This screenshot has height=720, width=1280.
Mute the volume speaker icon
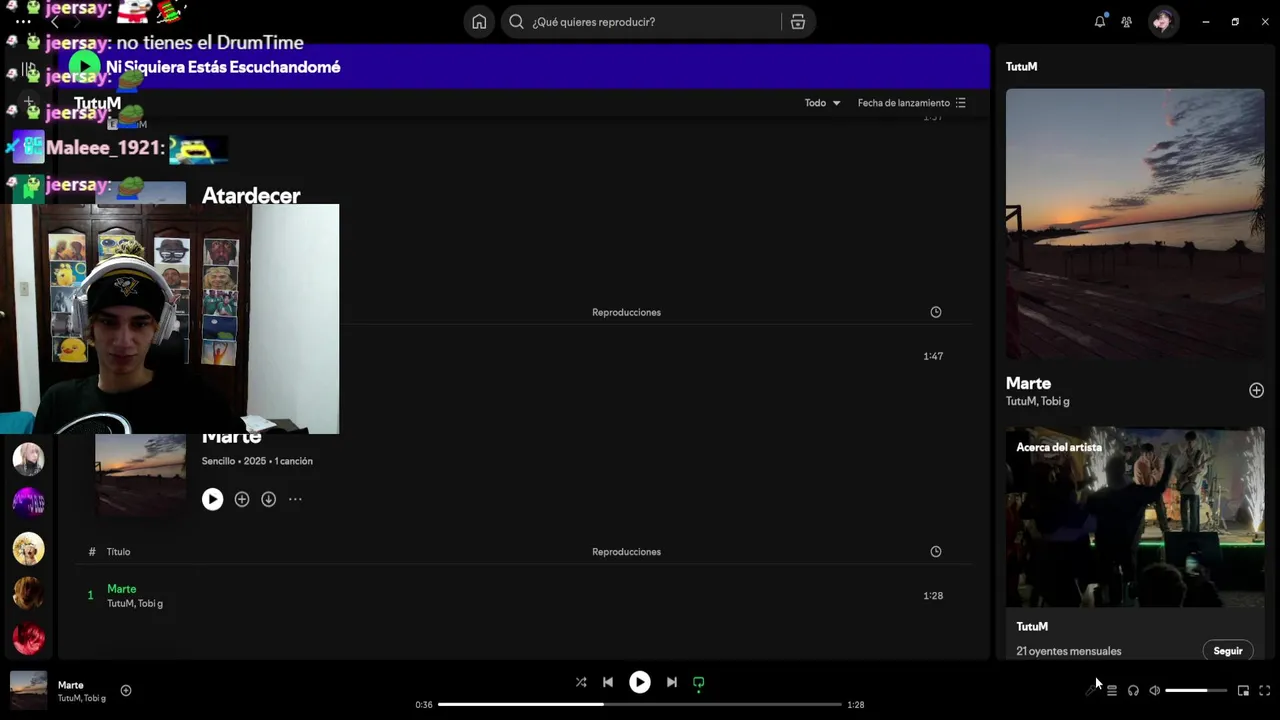pos(1154,690)
